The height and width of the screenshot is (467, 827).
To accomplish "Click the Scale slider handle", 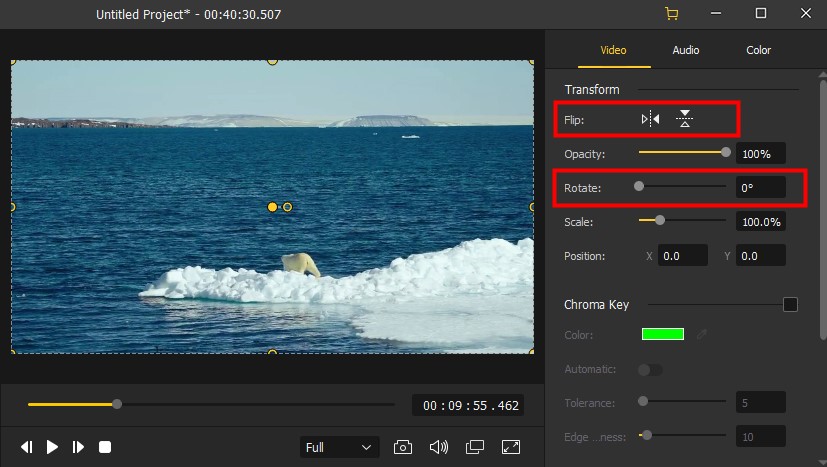I will point(660,220).
